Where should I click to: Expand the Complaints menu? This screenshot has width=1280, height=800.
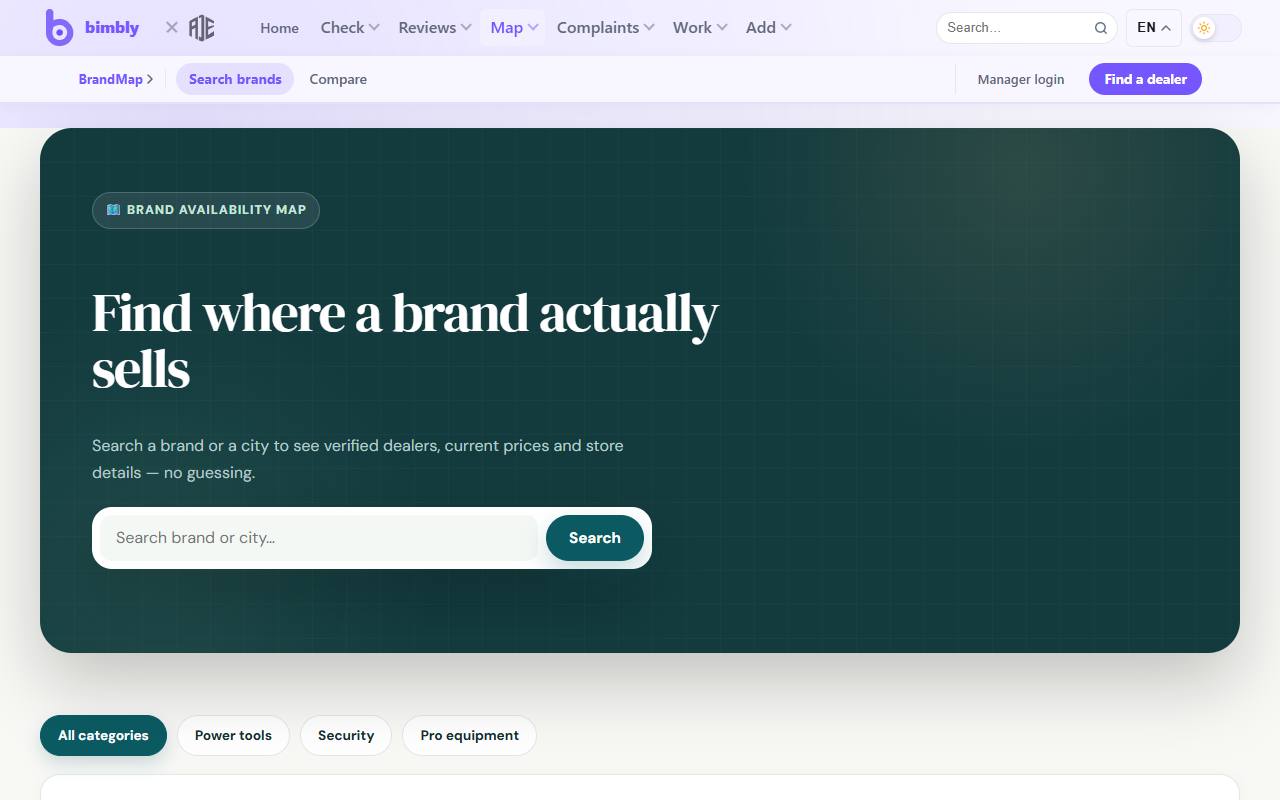point(606,28)
